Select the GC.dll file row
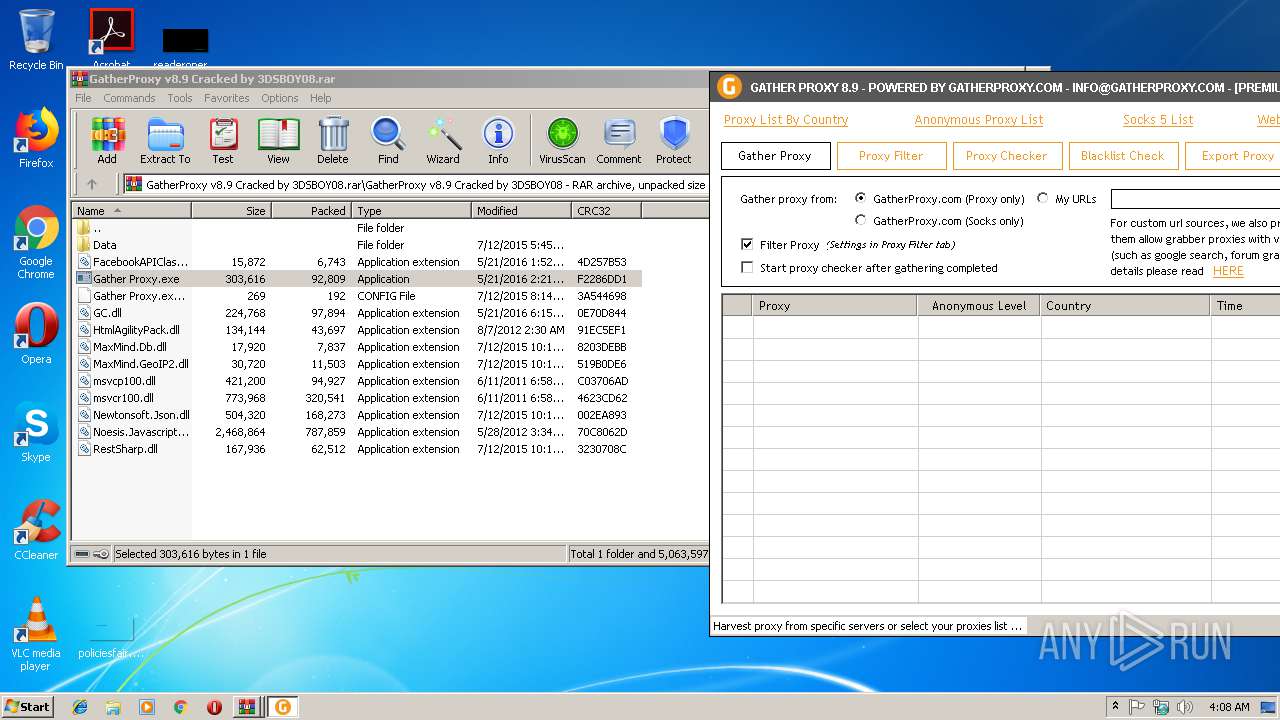1280x720 pixels. pyautogui.click(x=357, y=313)
